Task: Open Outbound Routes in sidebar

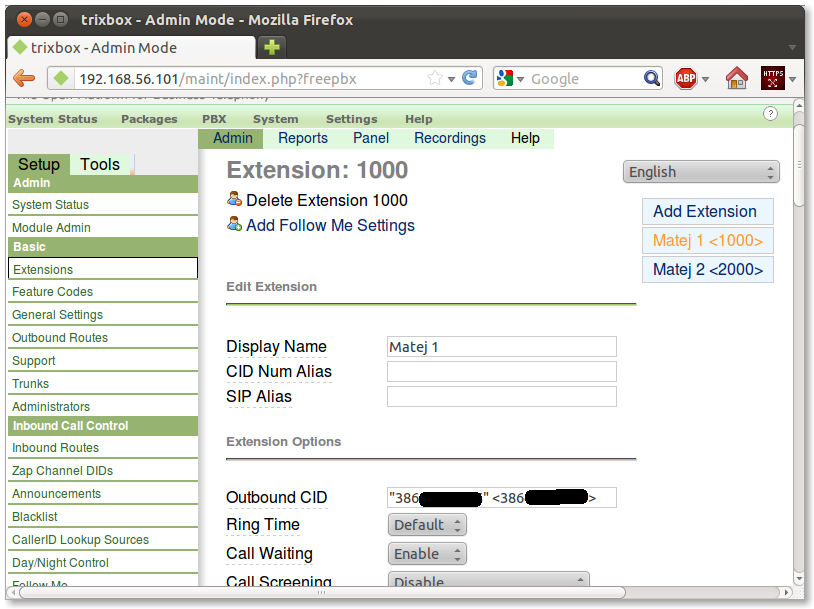Action: point(60,338)
